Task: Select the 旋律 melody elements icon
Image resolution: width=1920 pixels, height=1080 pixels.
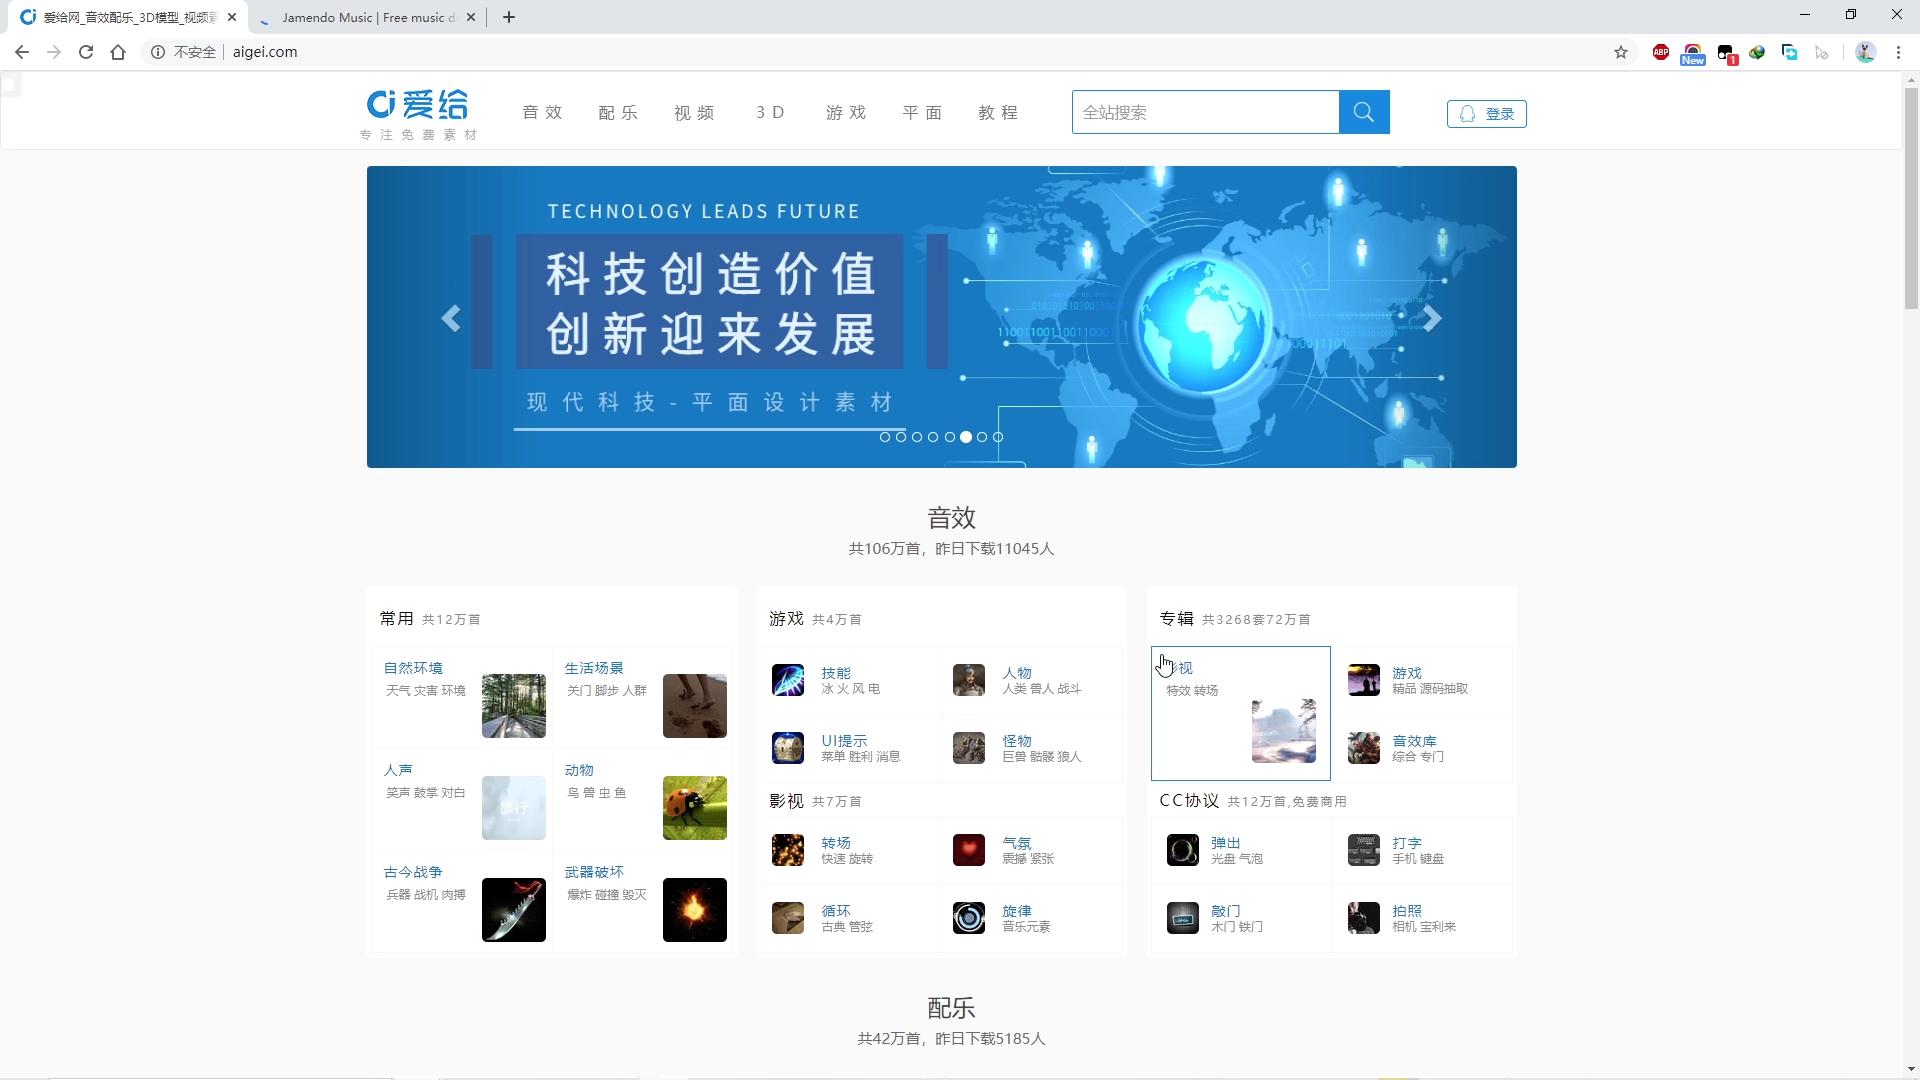Action: [x=968, y=918]
